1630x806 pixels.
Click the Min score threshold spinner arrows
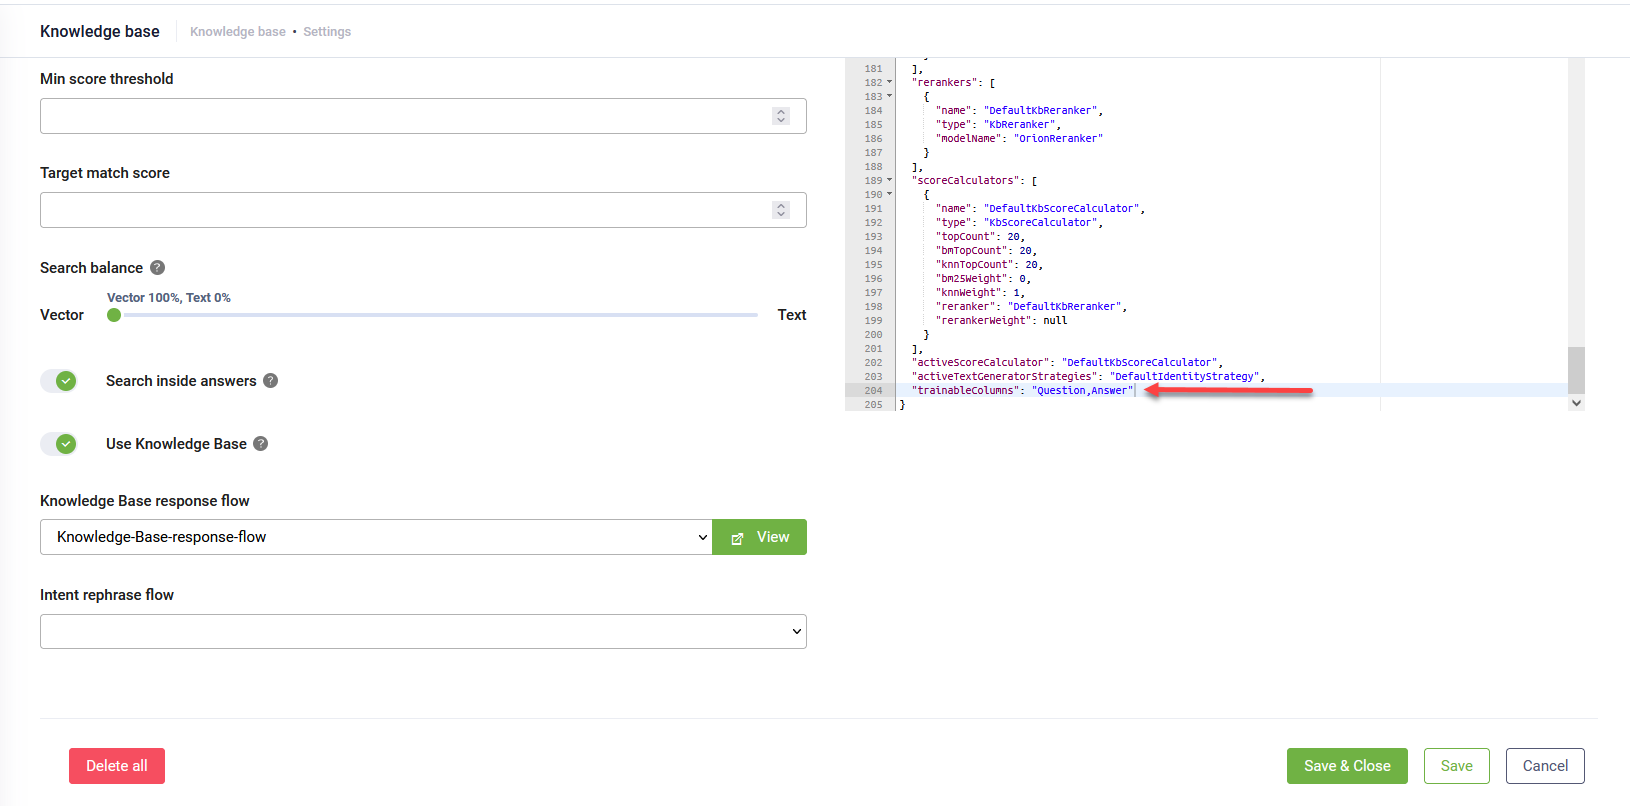coord(781,116)
